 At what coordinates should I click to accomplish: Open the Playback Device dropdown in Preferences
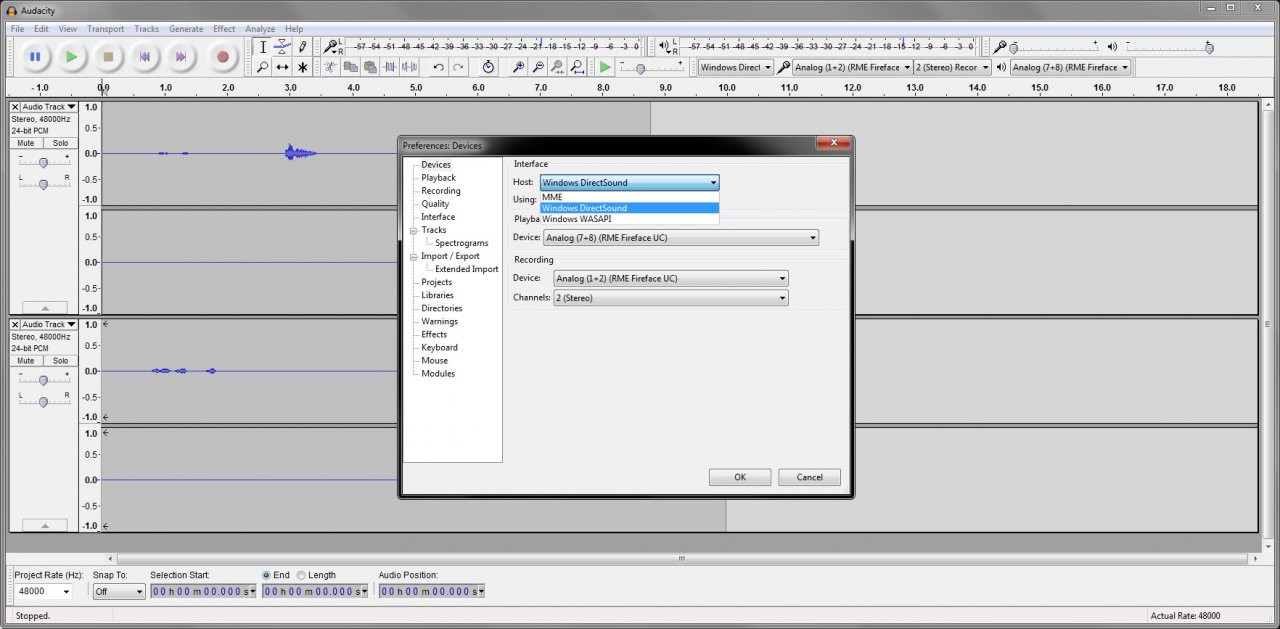tap(680, 238)
